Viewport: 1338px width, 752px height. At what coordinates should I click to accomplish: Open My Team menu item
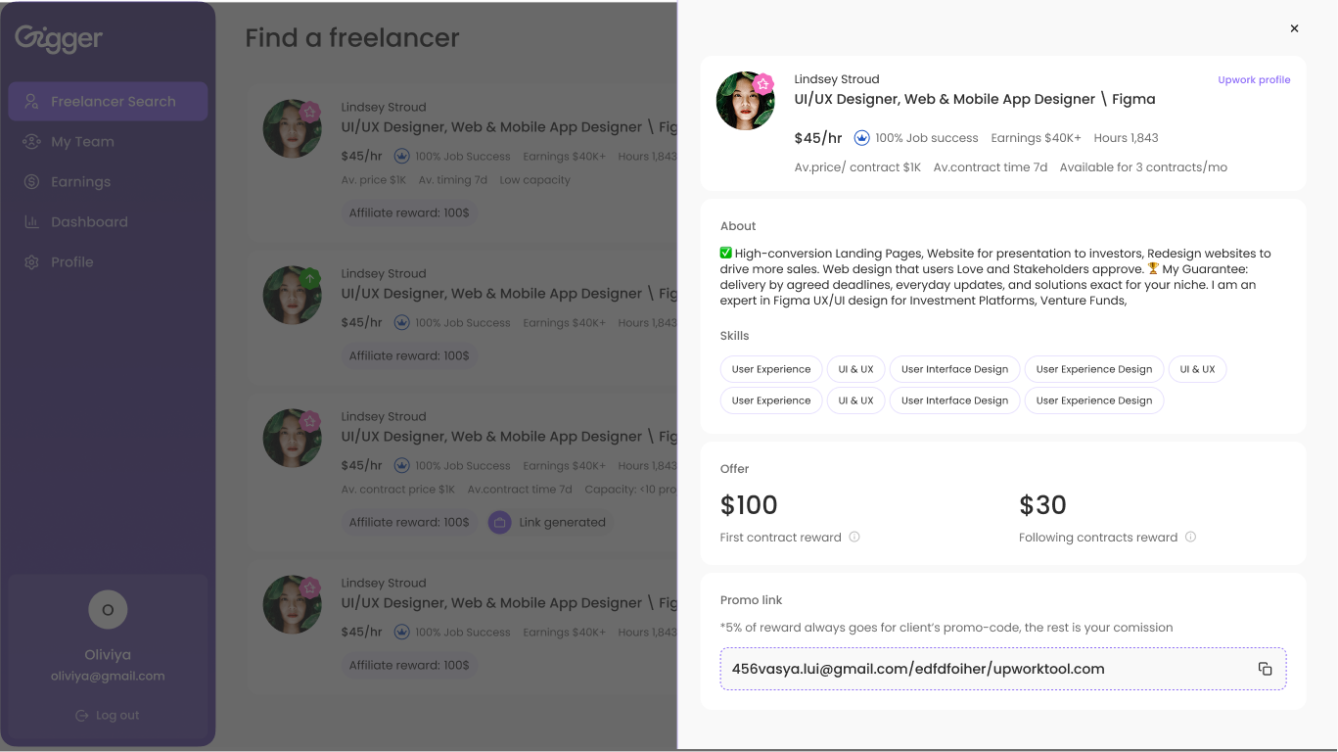(82, 142)
